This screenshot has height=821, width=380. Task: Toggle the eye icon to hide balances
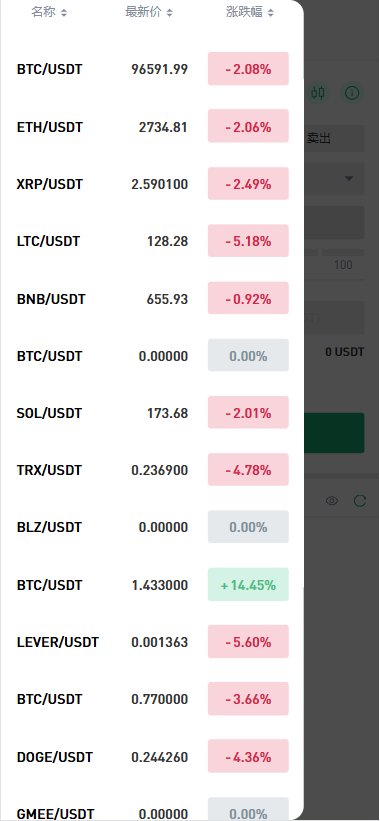coord(332,501)
